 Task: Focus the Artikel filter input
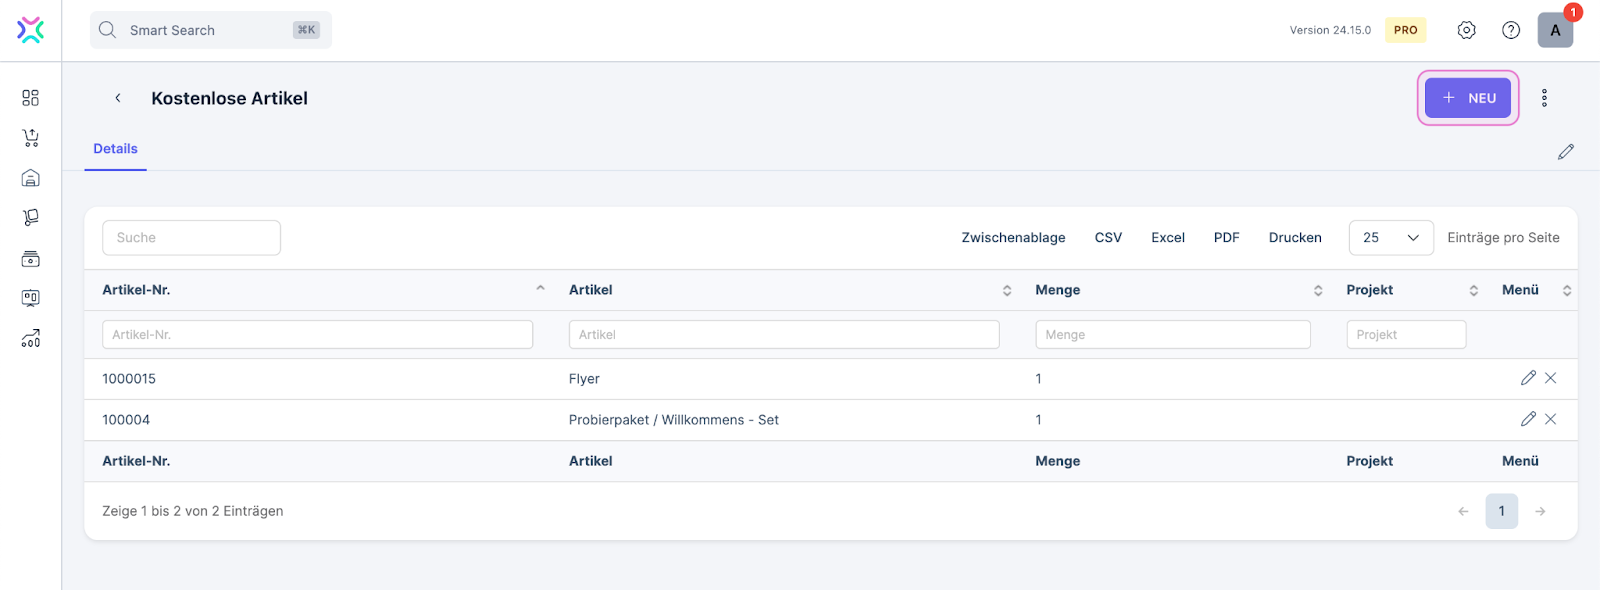click(783, 335)
